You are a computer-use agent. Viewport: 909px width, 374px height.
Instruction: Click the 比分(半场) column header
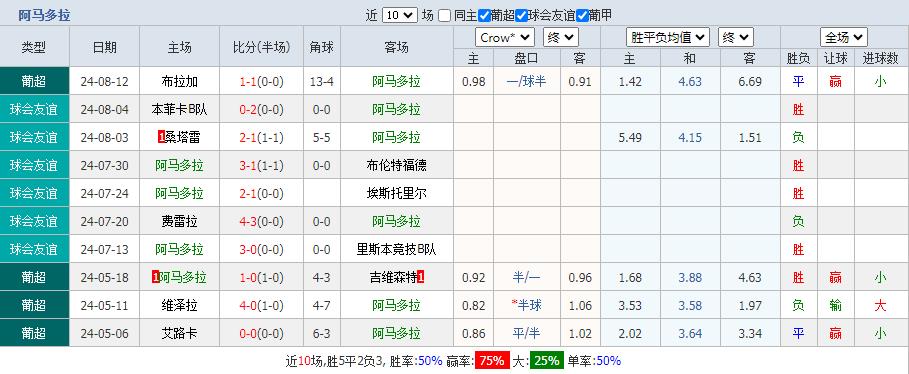[261, 47]
